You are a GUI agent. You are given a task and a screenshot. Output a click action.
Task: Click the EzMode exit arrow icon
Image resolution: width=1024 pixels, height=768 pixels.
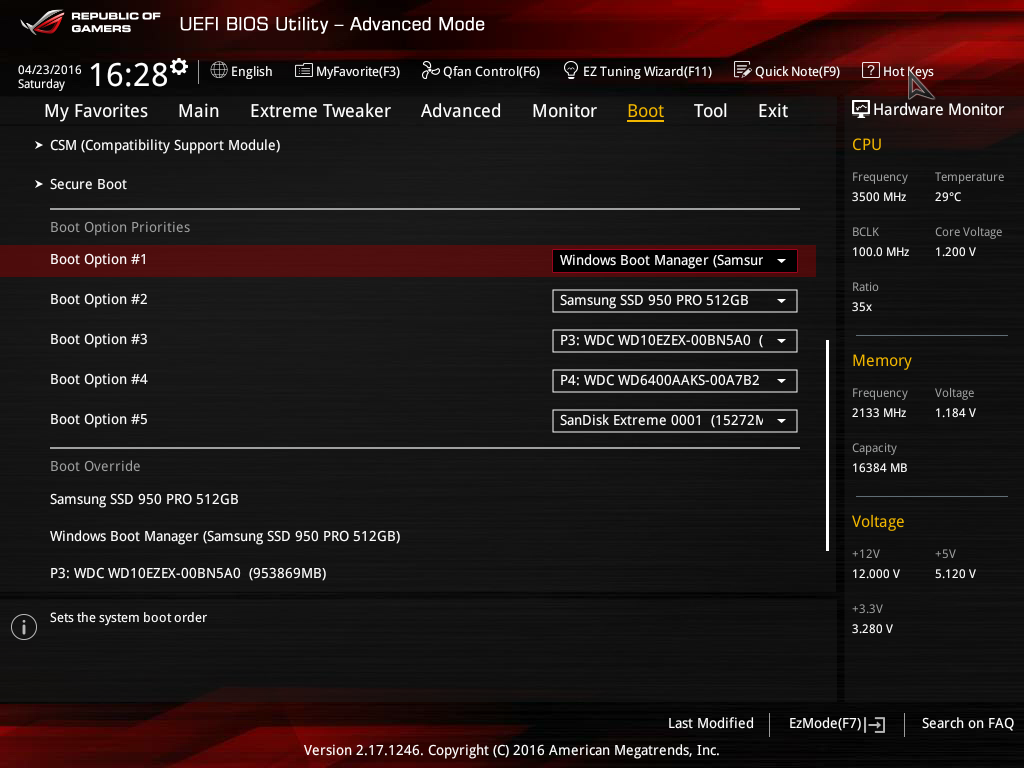875,724
